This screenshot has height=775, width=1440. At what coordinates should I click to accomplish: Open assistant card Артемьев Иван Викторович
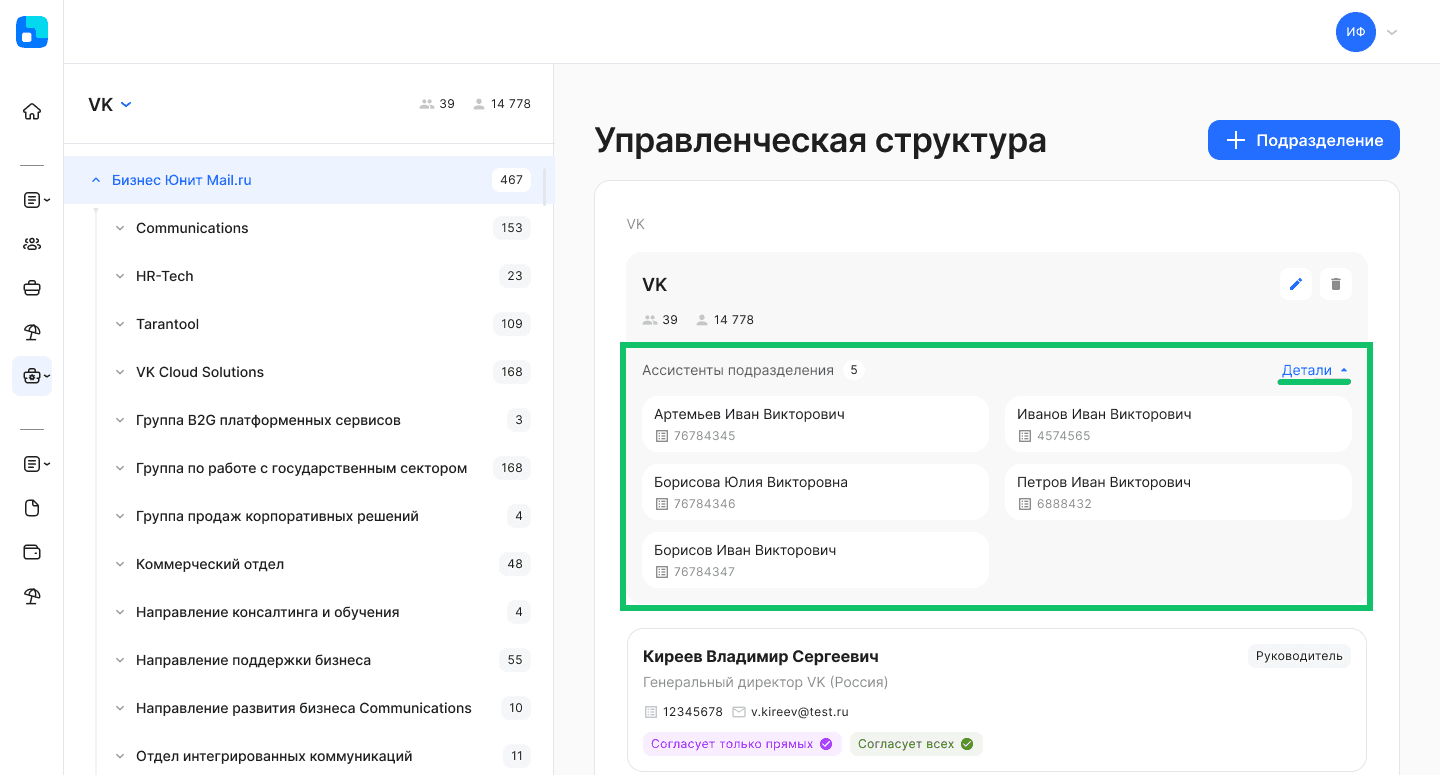(x=815, y=424)
